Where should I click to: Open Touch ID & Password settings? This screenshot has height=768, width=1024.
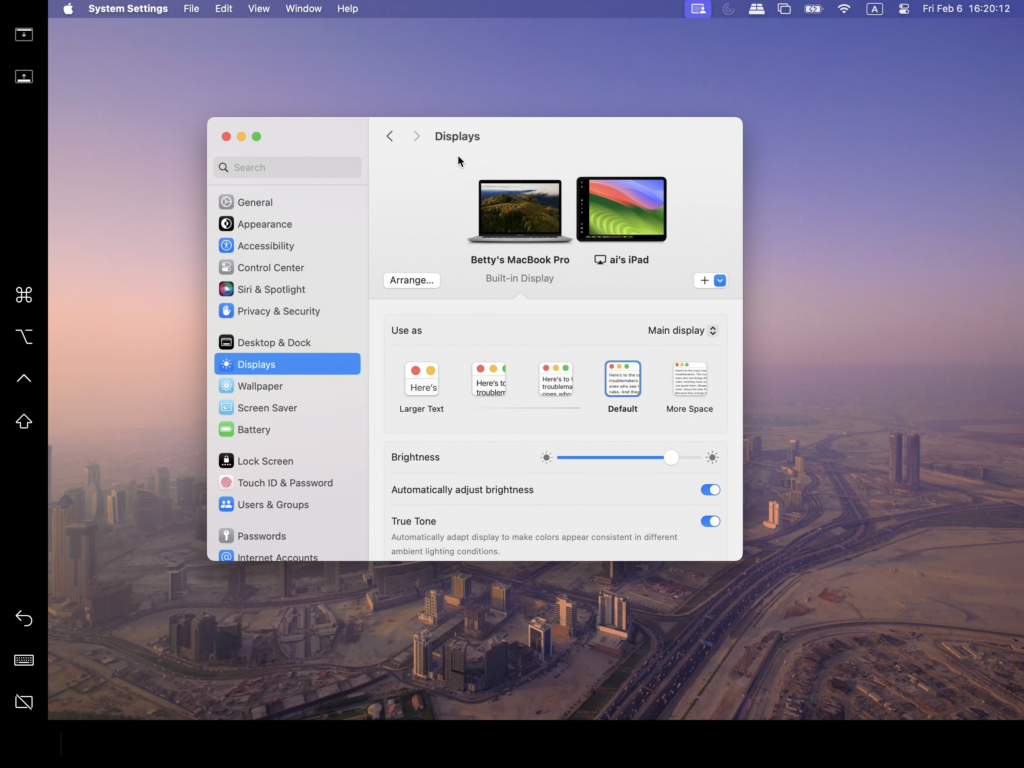pos(284,483)
